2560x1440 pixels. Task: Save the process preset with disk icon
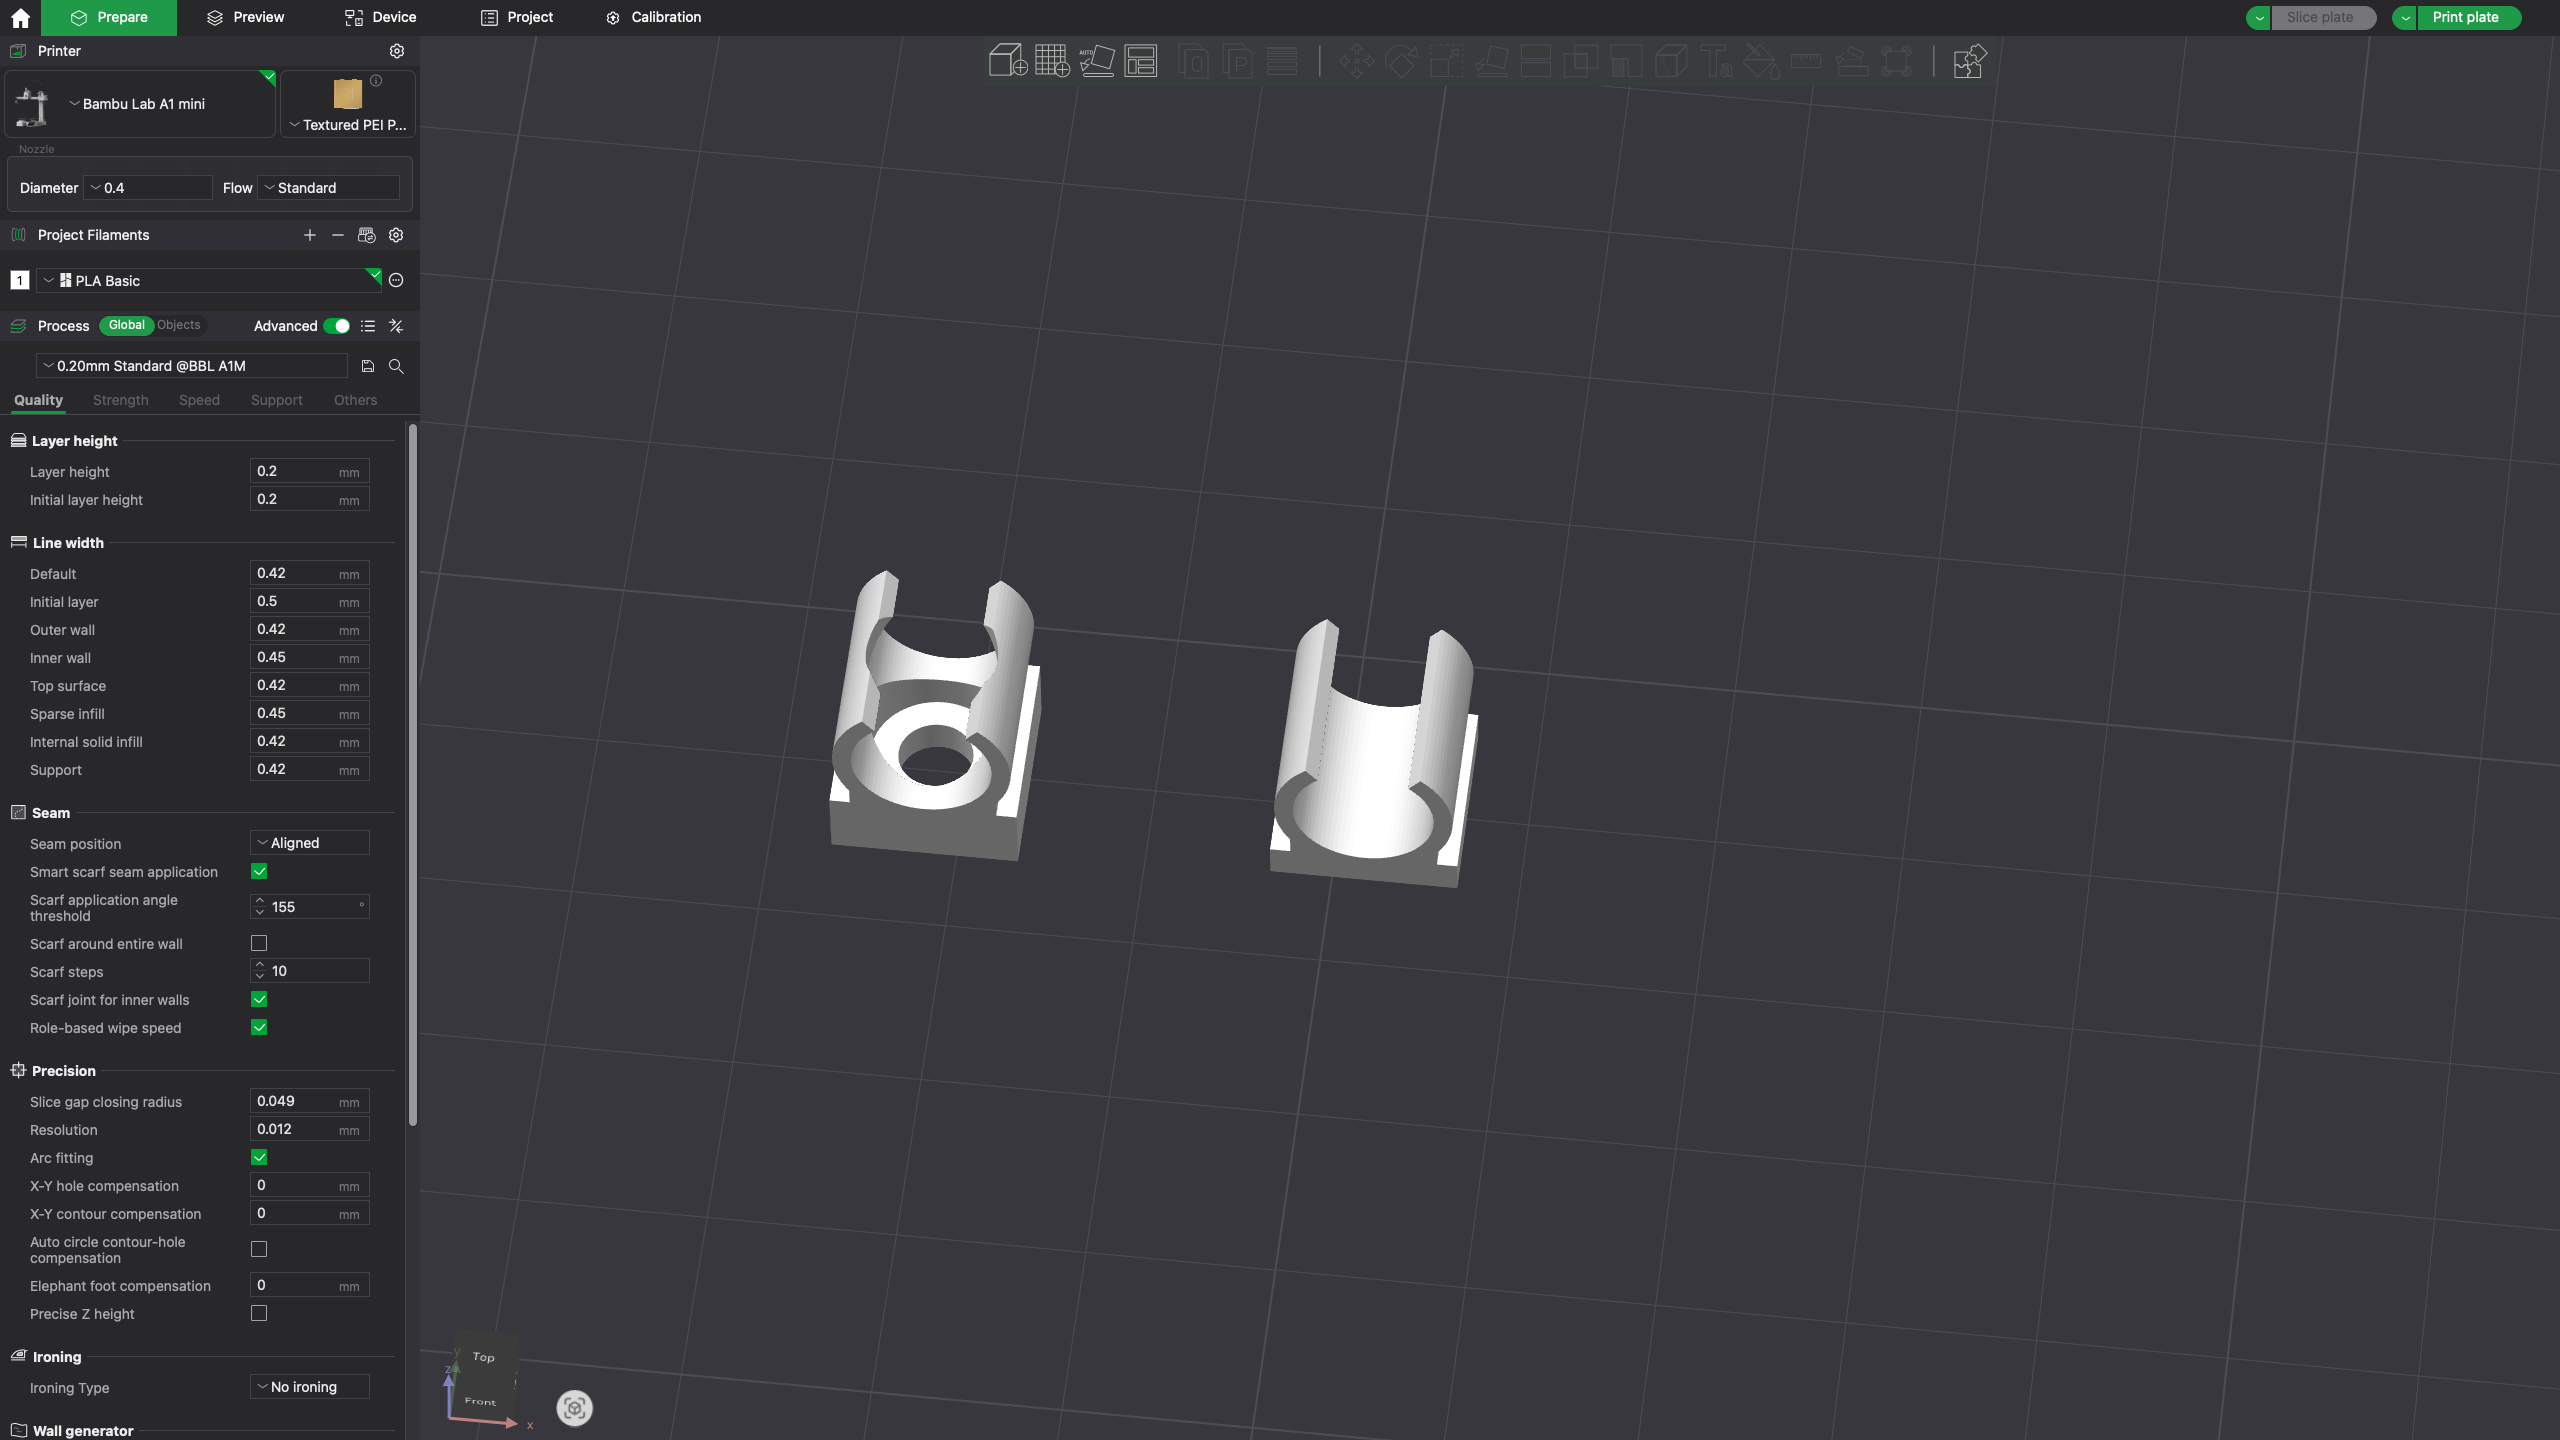(368, 367)
